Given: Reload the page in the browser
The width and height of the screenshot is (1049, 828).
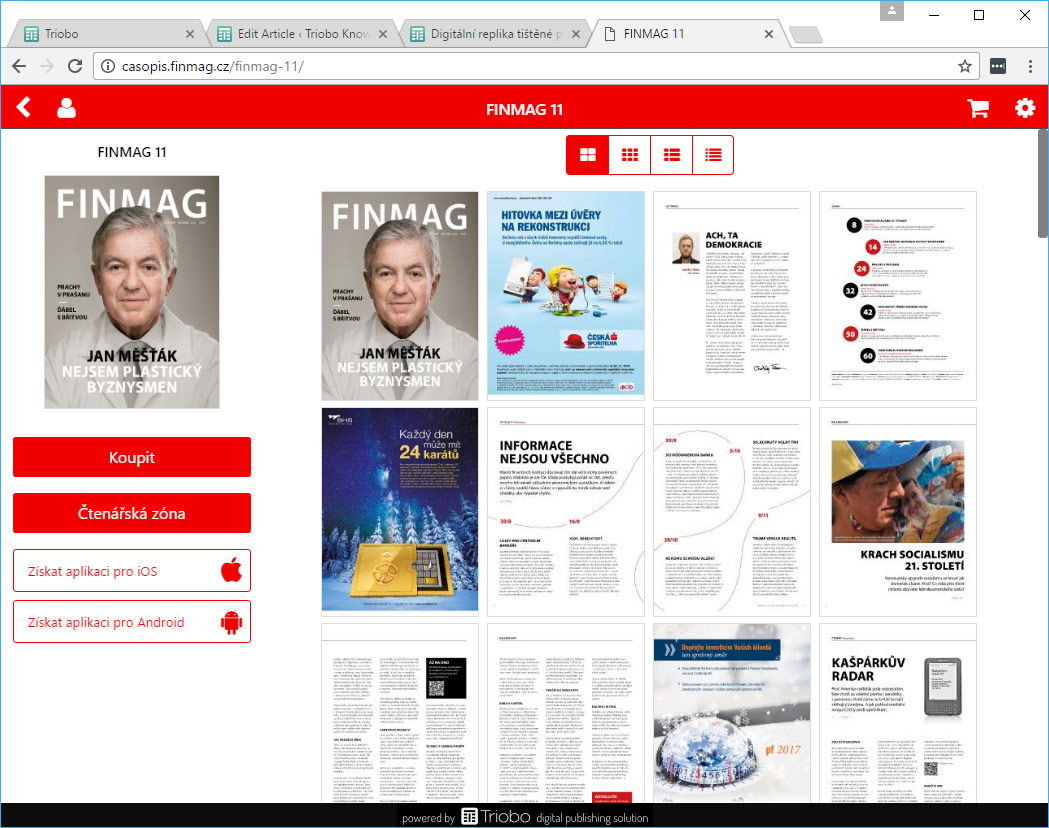Looking at the screenshot, I should [74, 66].
